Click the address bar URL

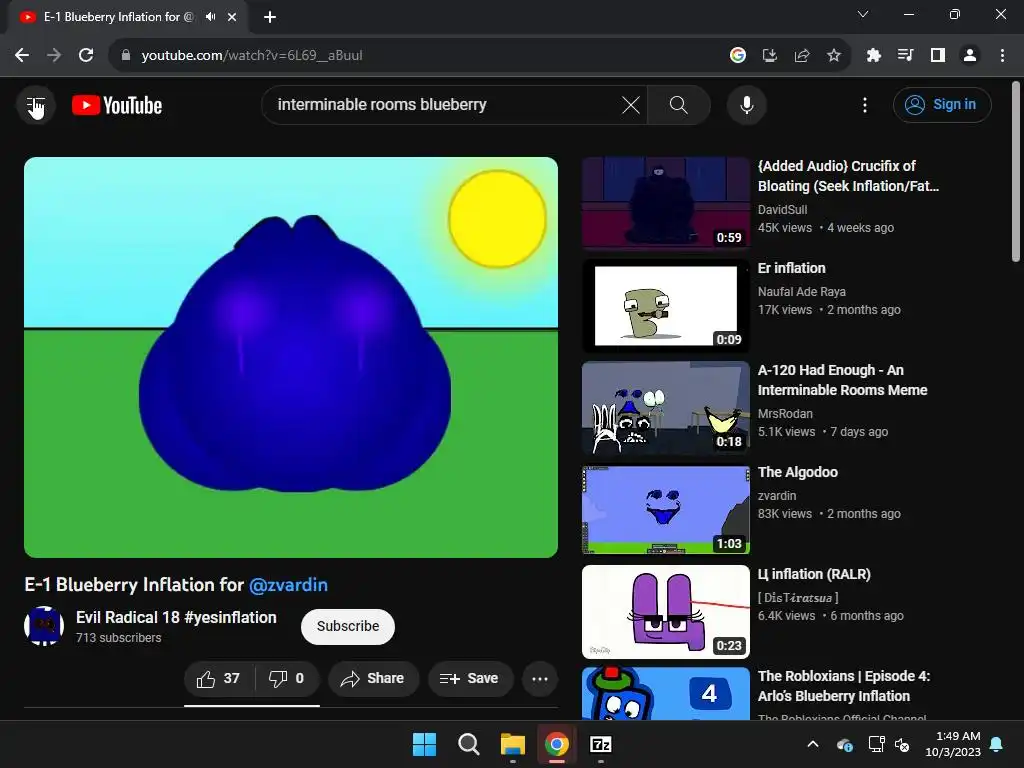point(251,56)
